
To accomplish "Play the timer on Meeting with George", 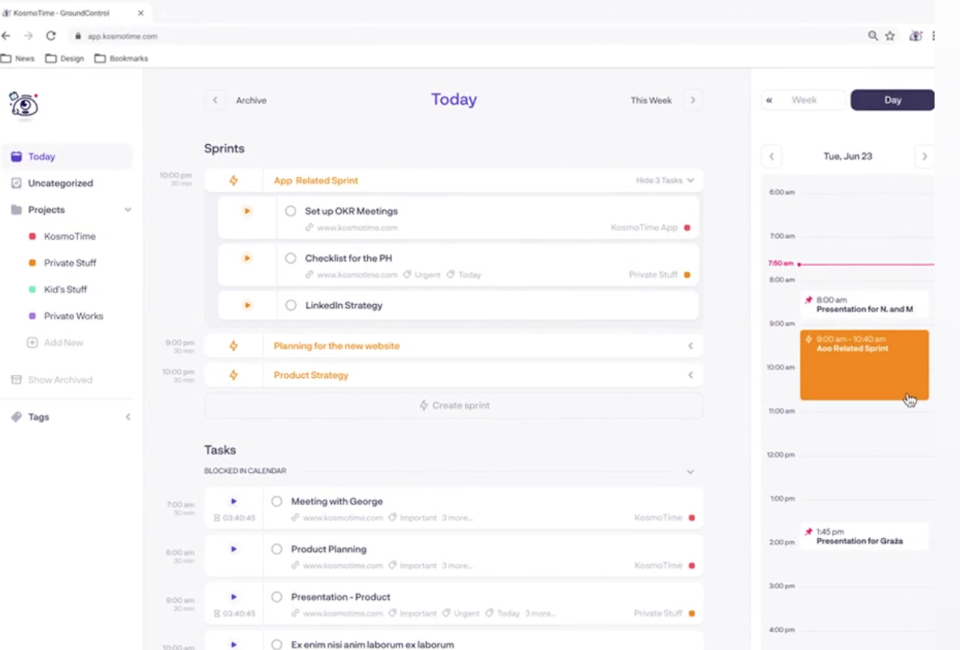I will click(233, 501).
